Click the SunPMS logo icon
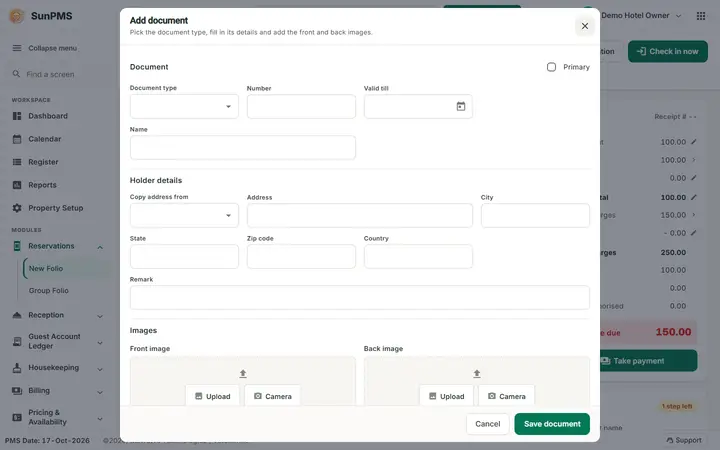The image size is (720, 450). coord(17,16)
